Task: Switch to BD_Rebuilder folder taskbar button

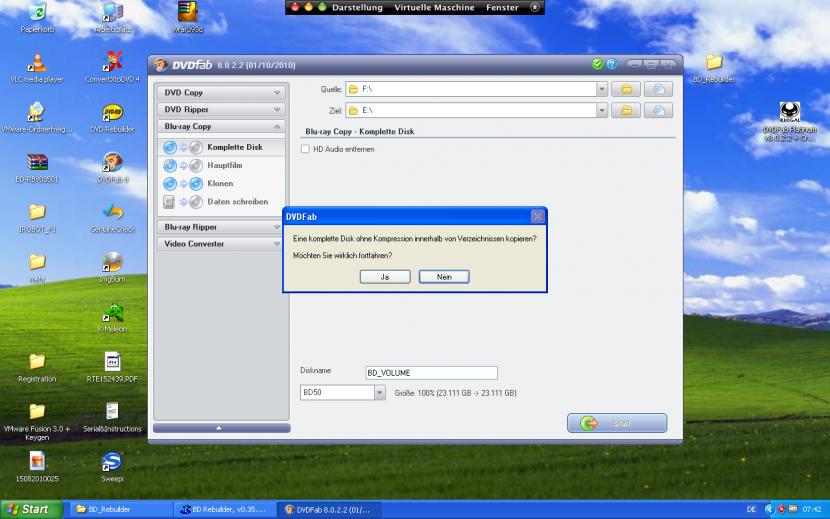Action: tap(121, 509)
